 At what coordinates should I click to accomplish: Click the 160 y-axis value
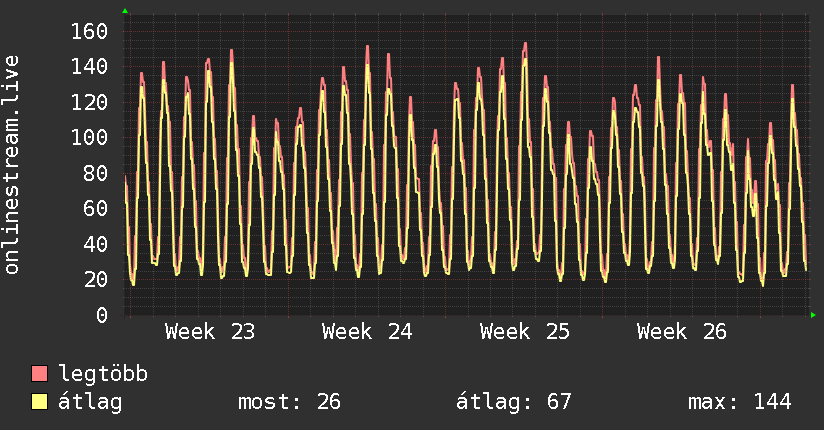coord(89,32)
